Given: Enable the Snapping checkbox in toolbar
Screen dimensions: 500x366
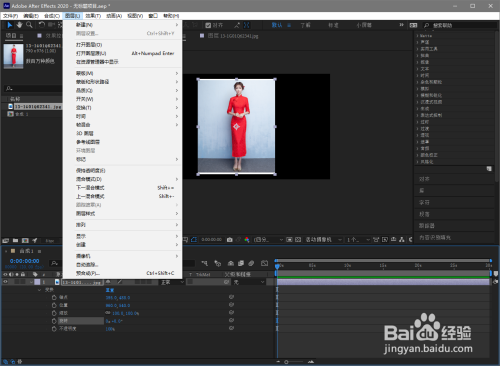Looking at the screenshot, I should tap(208, 25).
